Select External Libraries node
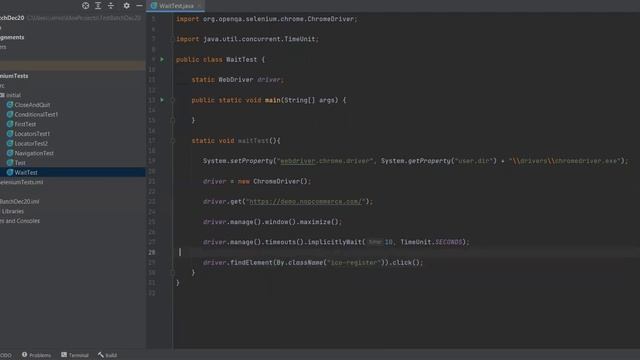 12,211
